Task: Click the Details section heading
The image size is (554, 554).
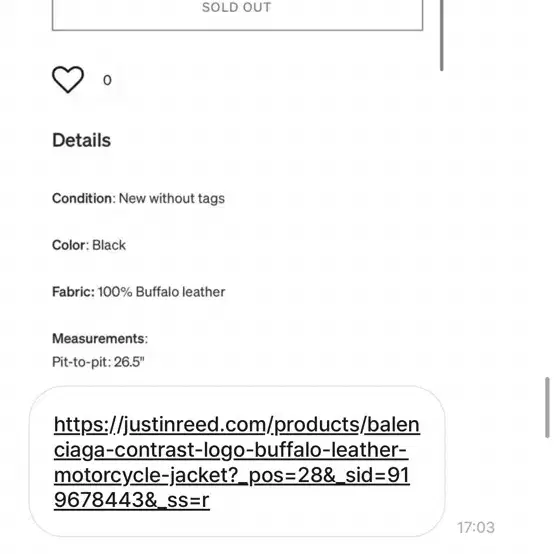Action: [x=82, y=140]
